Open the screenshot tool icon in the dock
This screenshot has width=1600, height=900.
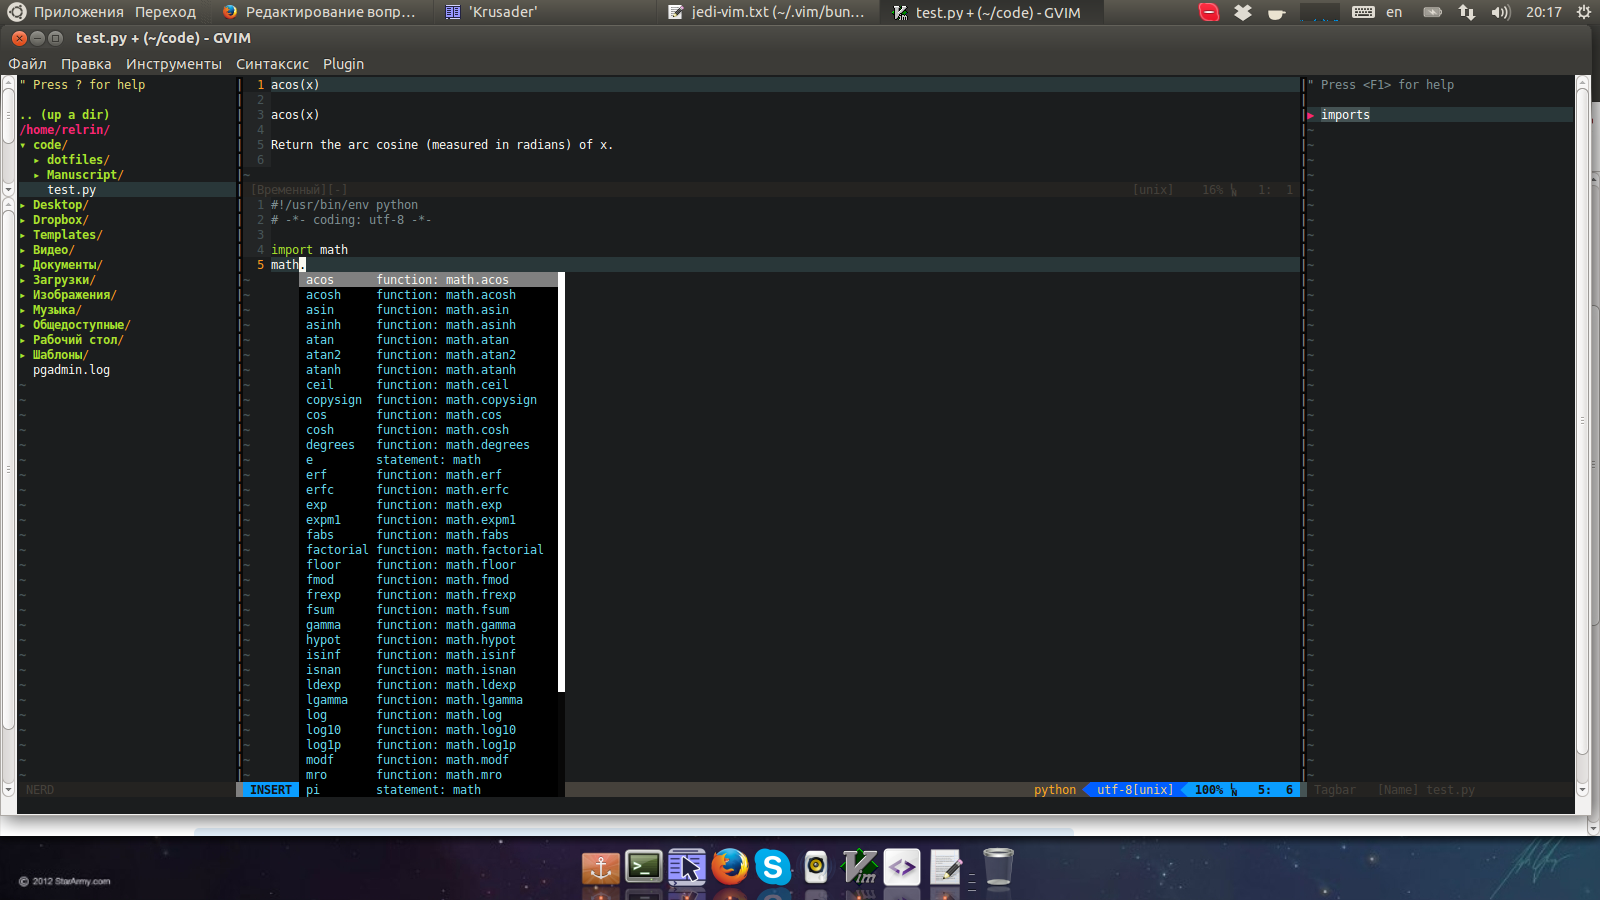pyautogui.click(x=687, y=867)
